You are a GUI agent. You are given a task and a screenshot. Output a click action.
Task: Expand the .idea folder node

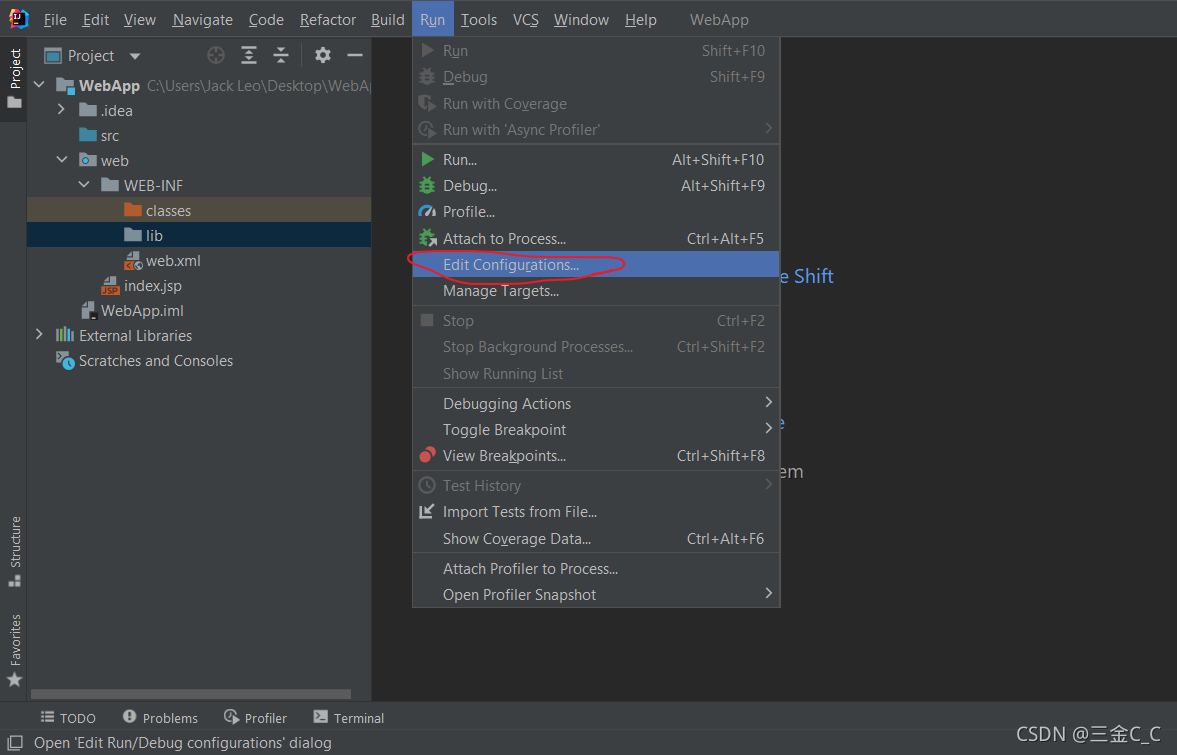tap(62, 110)
